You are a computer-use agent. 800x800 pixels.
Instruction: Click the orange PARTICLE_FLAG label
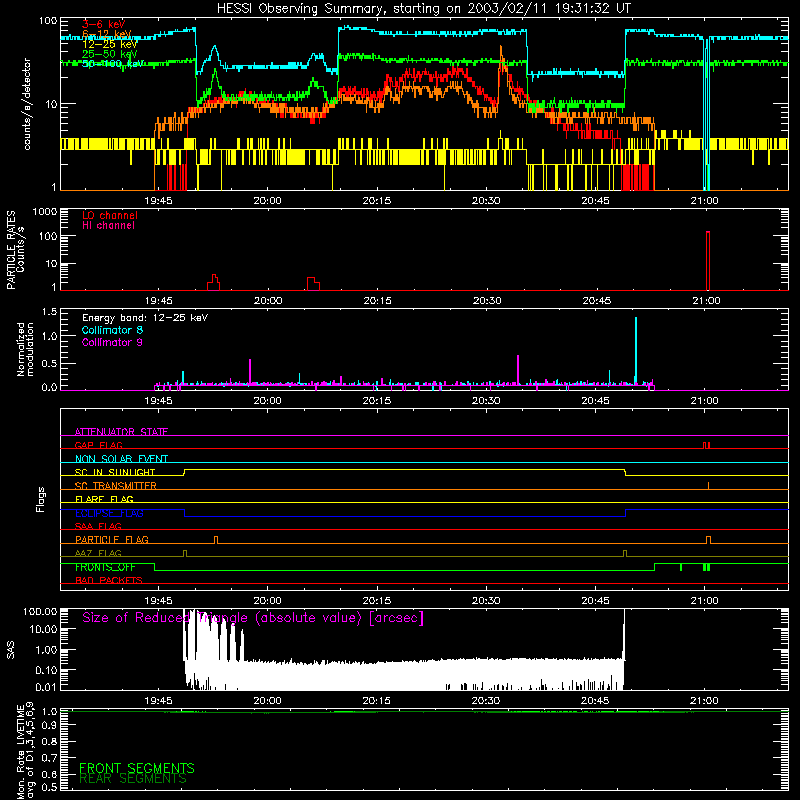[112, 539]
